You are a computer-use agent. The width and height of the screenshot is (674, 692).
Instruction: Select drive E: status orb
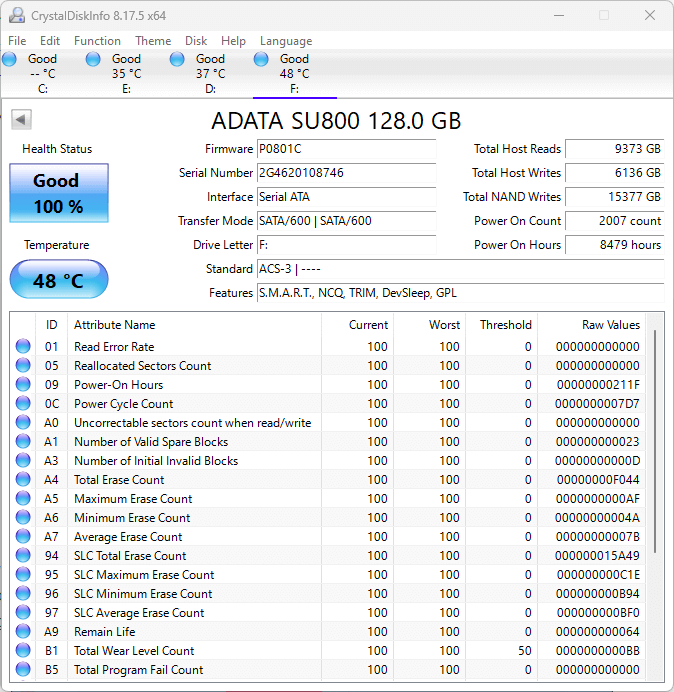point(93,59)
